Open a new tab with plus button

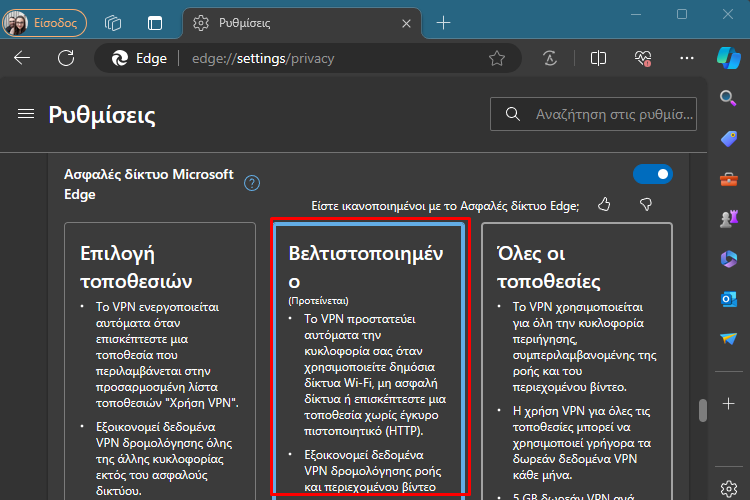443,22
